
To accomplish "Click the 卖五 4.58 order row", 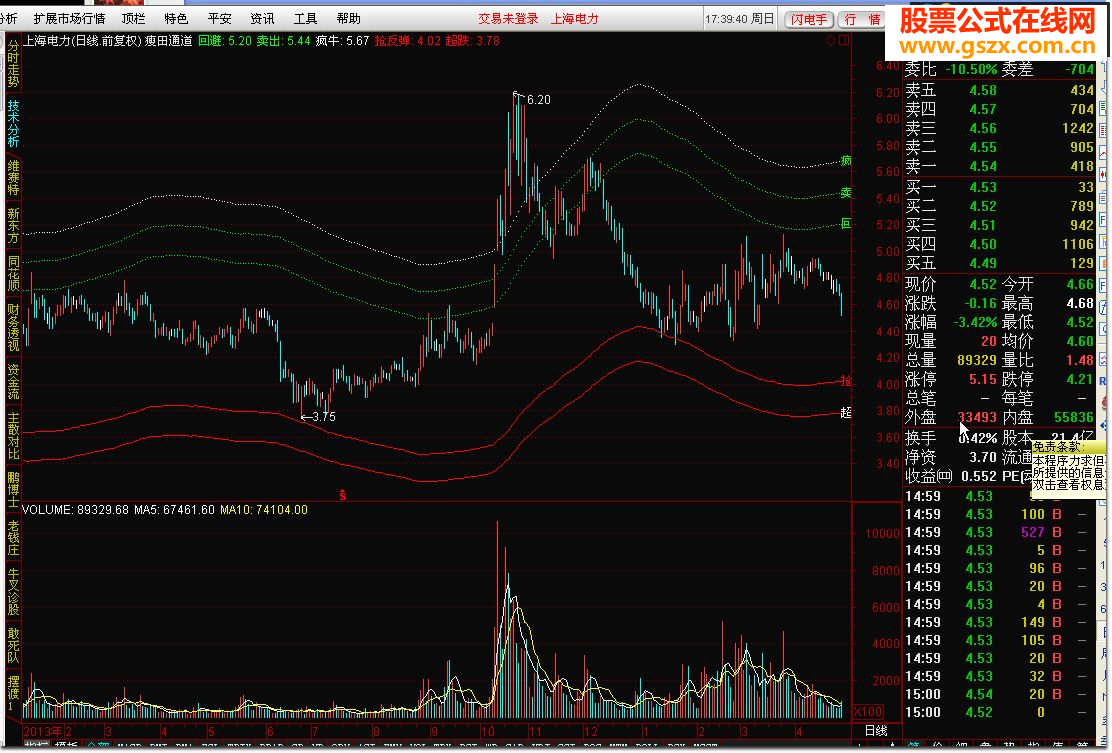I will pyautogui.click(x=999, y=90).
